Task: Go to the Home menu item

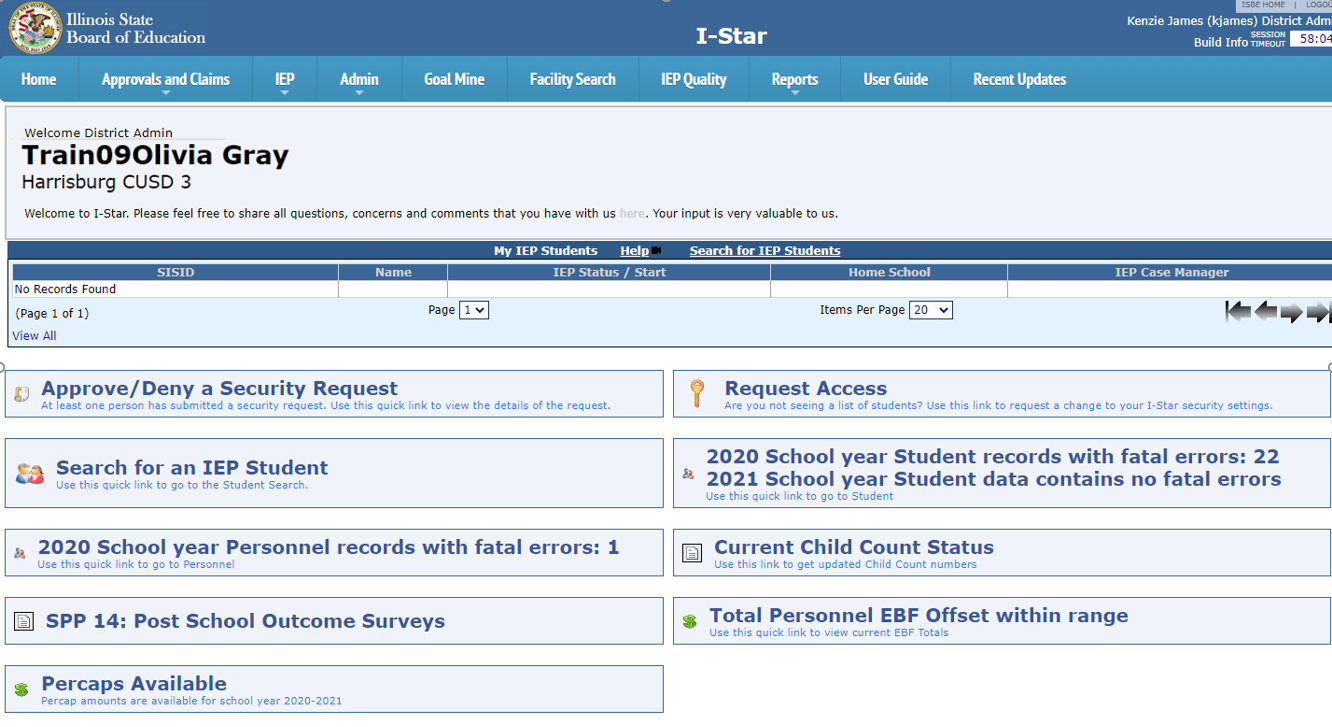Action: (39, 79)
